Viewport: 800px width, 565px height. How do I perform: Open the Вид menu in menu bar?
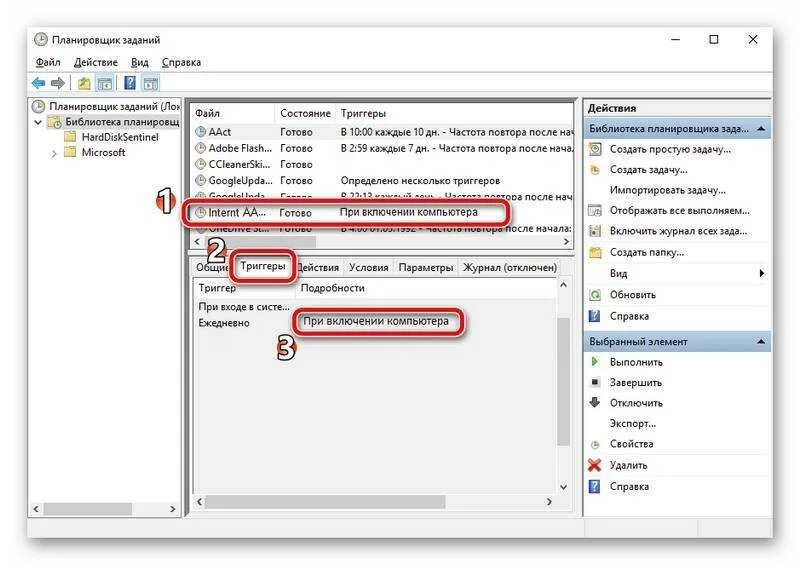(139, 62)
